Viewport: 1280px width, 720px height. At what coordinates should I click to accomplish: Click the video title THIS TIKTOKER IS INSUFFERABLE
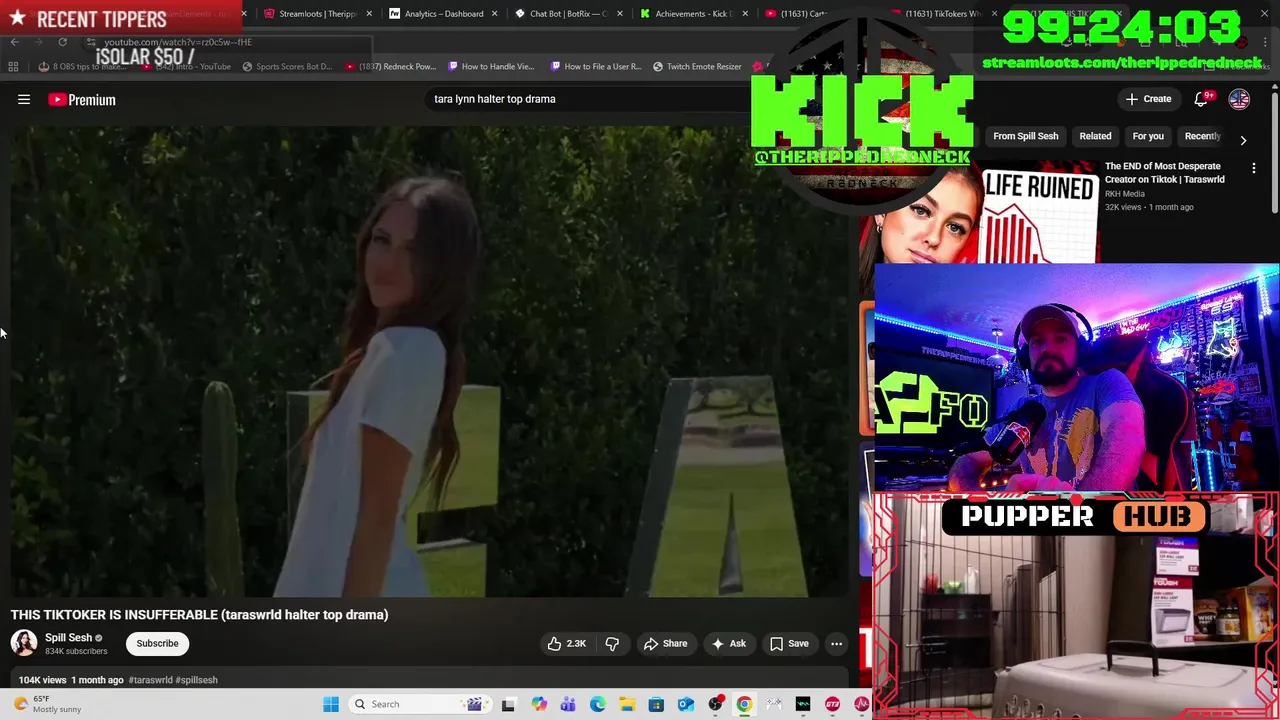click(x=200, y=615)
